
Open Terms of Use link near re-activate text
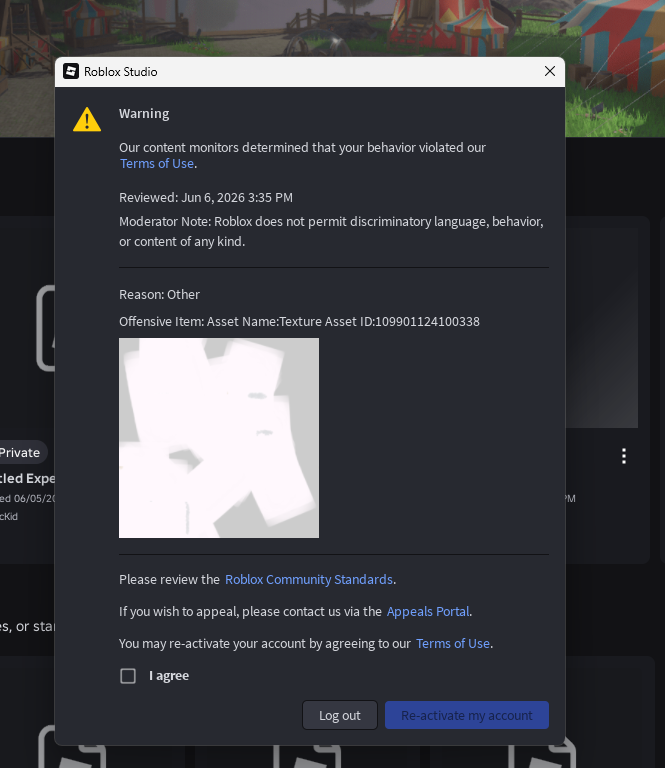[453, 644]
